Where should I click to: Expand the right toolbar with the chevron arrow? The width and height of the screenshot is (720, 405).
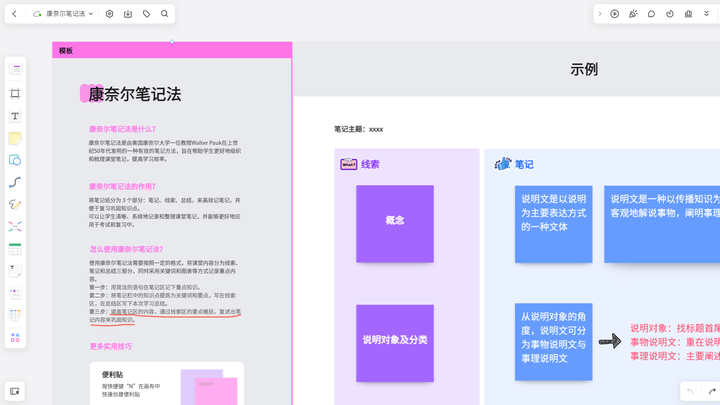click(x=600, y=14)
